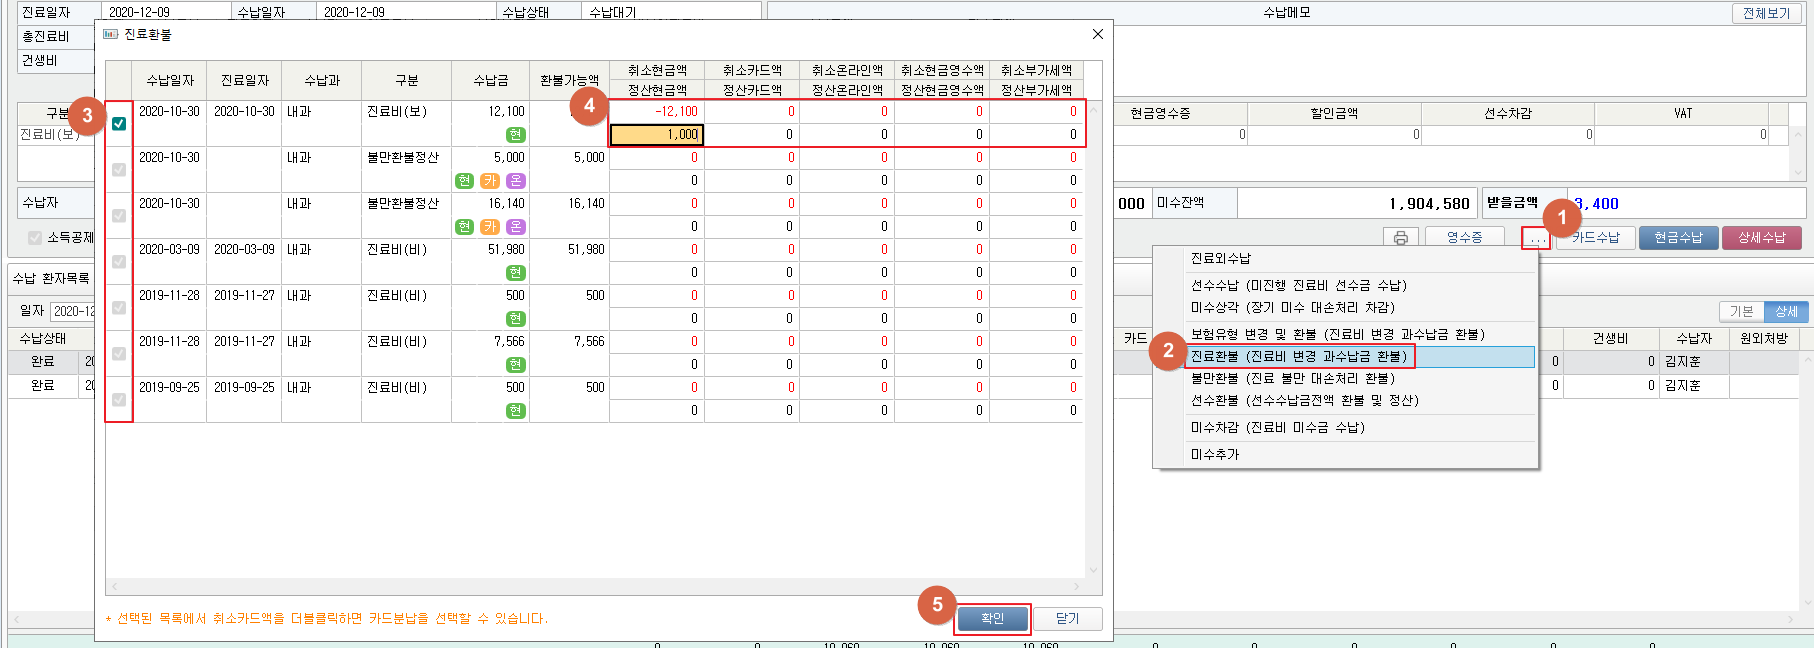Click the green 현 badge in the 7,566 row
1814x648 pixels.
pos(515,365)
